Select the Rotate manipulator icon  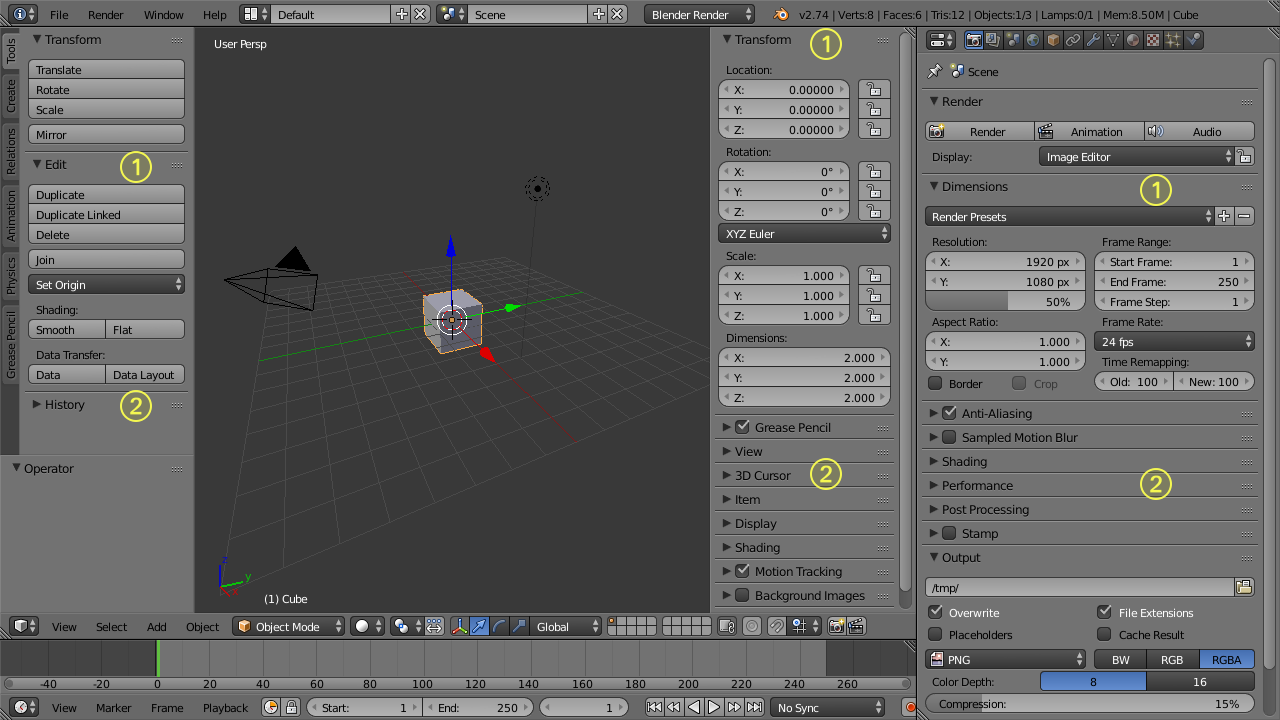click(x=497, y=626)
